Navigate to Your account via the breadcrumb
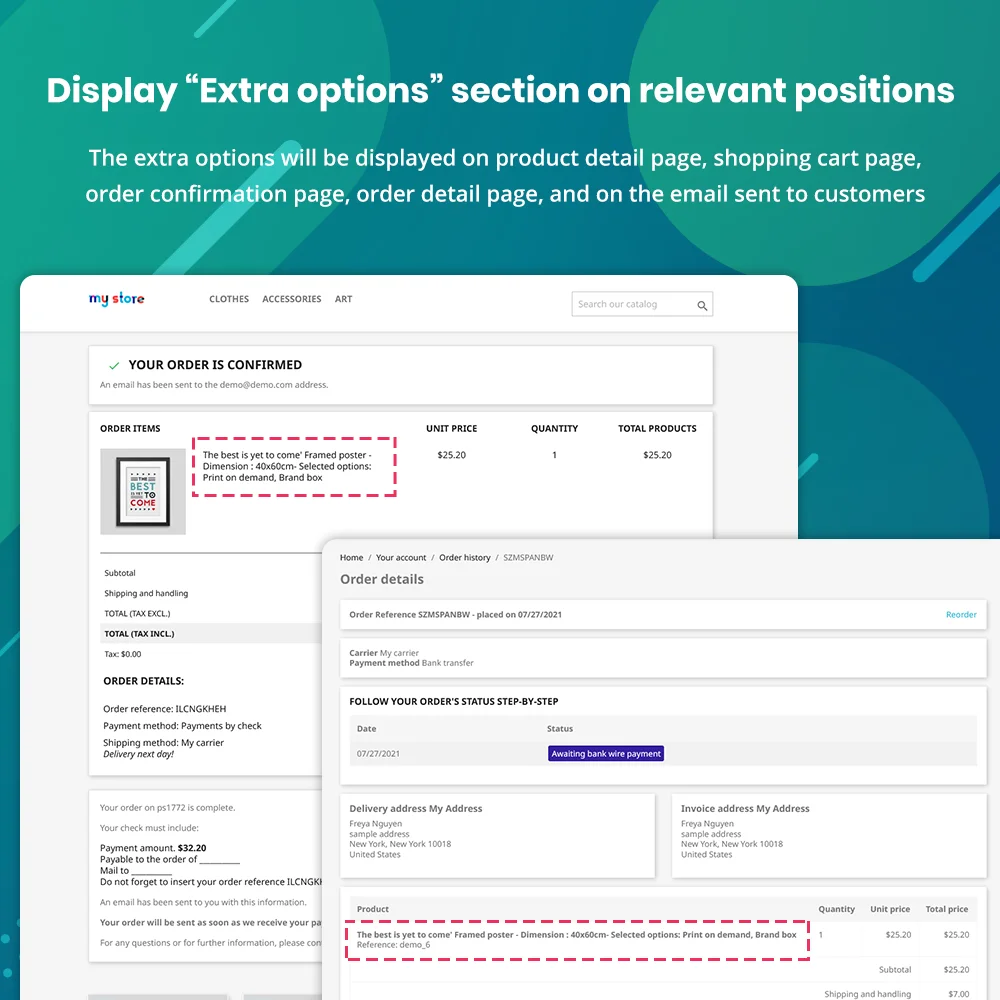The height and width of the screenshot is (1000, 1000). pos(401,557)
